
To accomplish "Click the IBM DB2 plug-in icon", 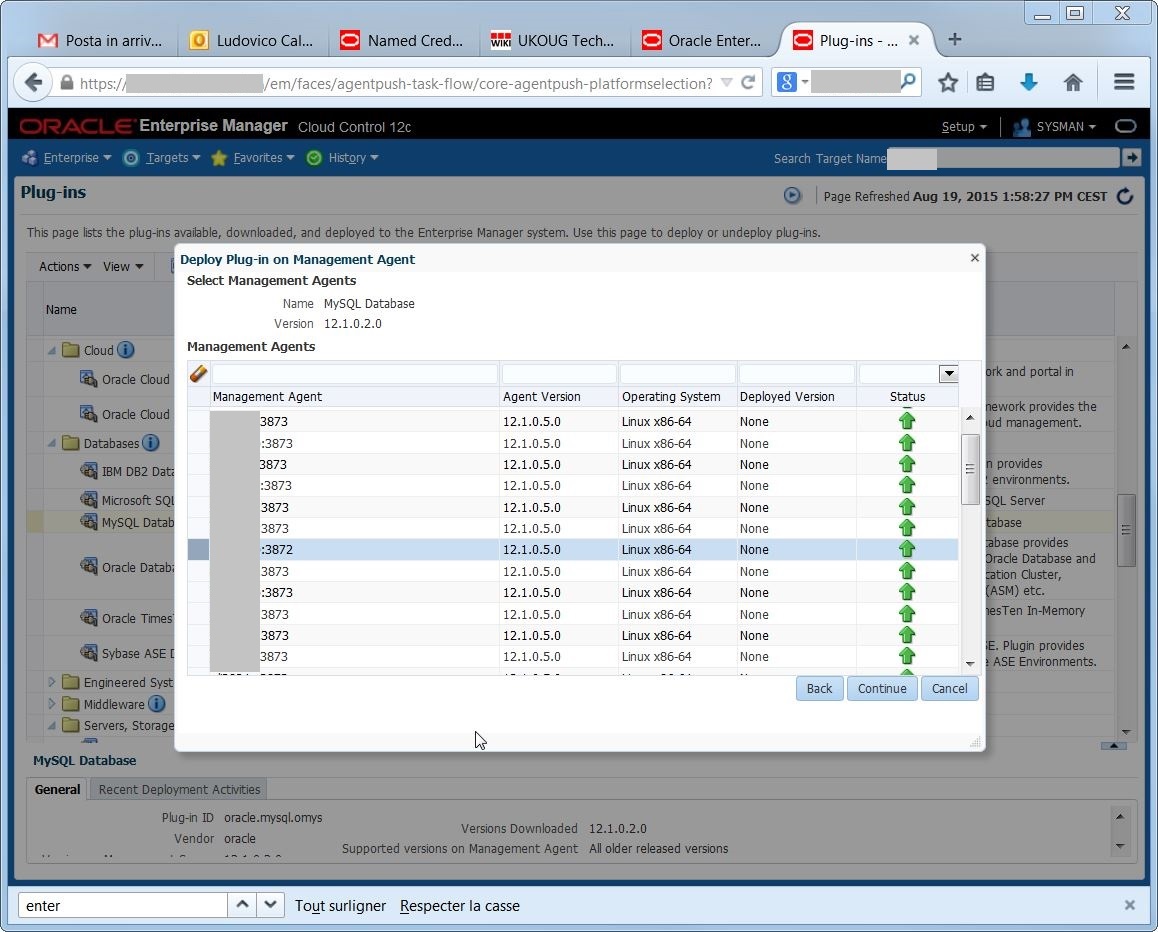I will (x=89, y=470).
